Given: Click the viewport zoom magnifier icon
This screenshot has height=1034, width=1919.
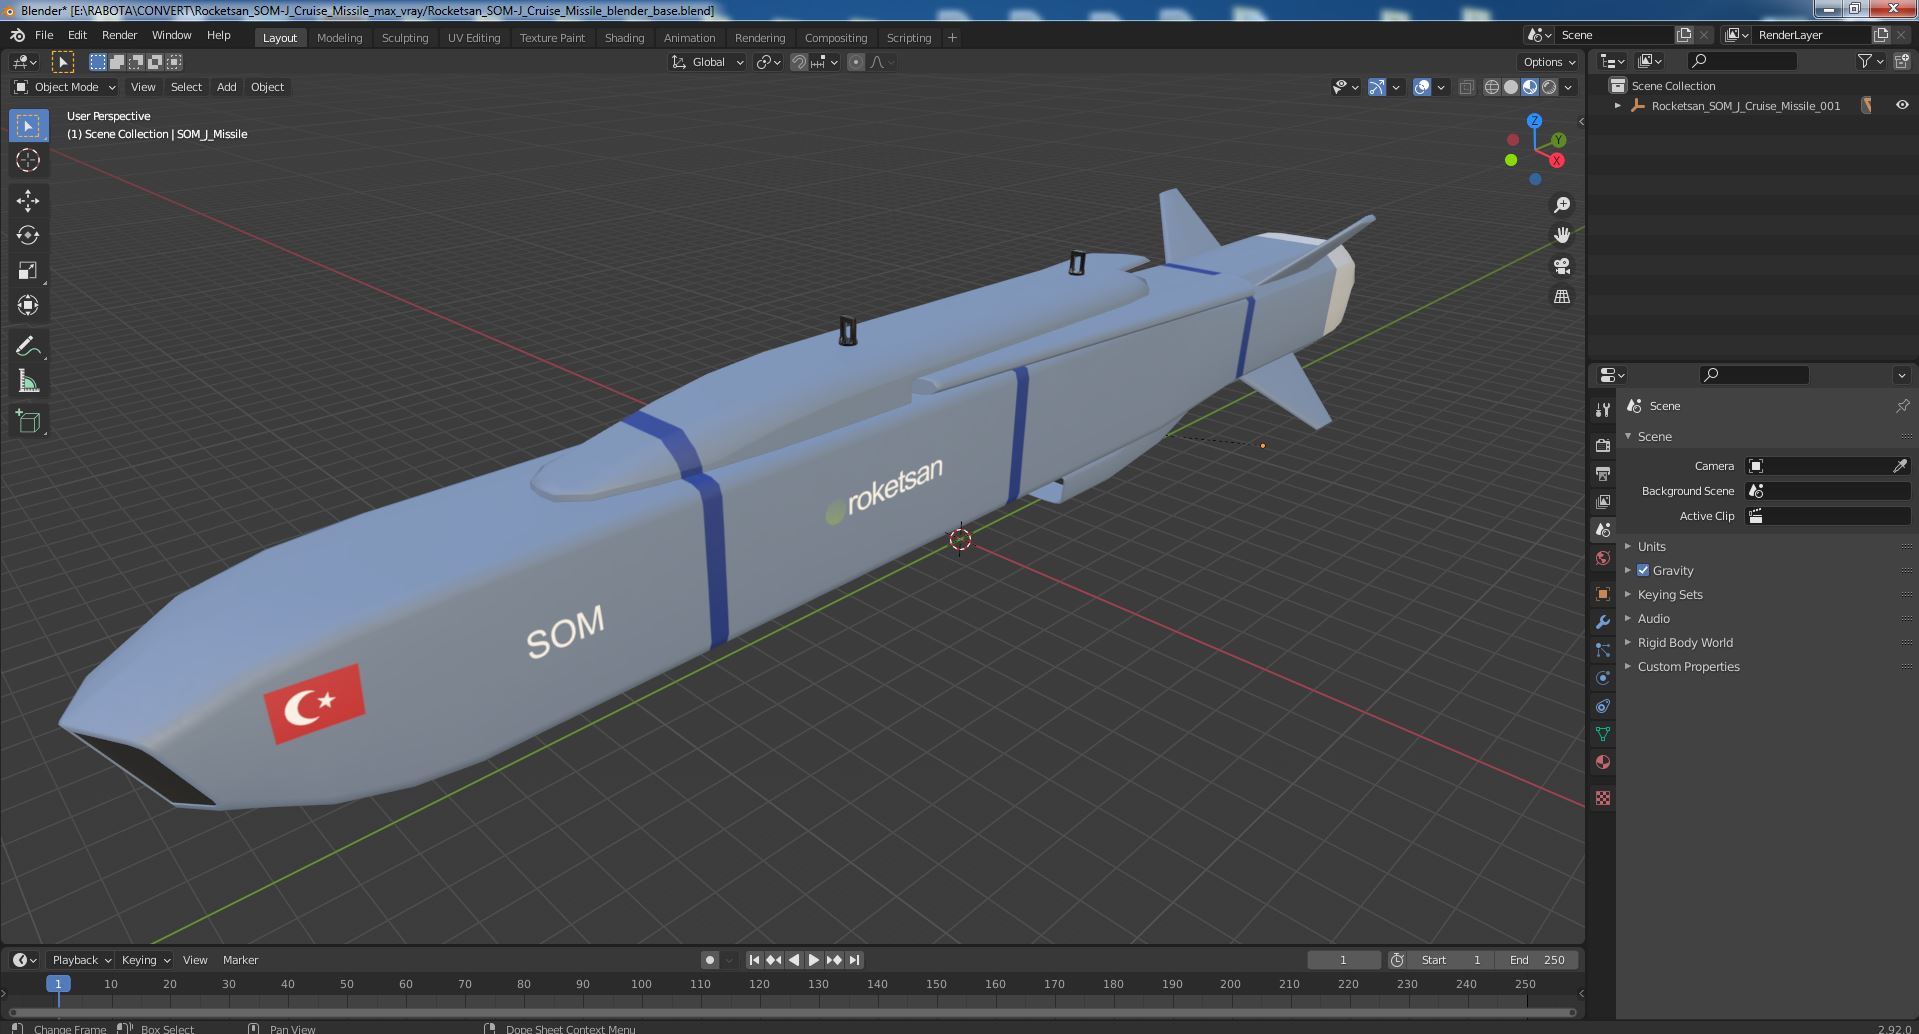Looking at the screenshot, I should pyautogui.click(x=1561, y=205).
